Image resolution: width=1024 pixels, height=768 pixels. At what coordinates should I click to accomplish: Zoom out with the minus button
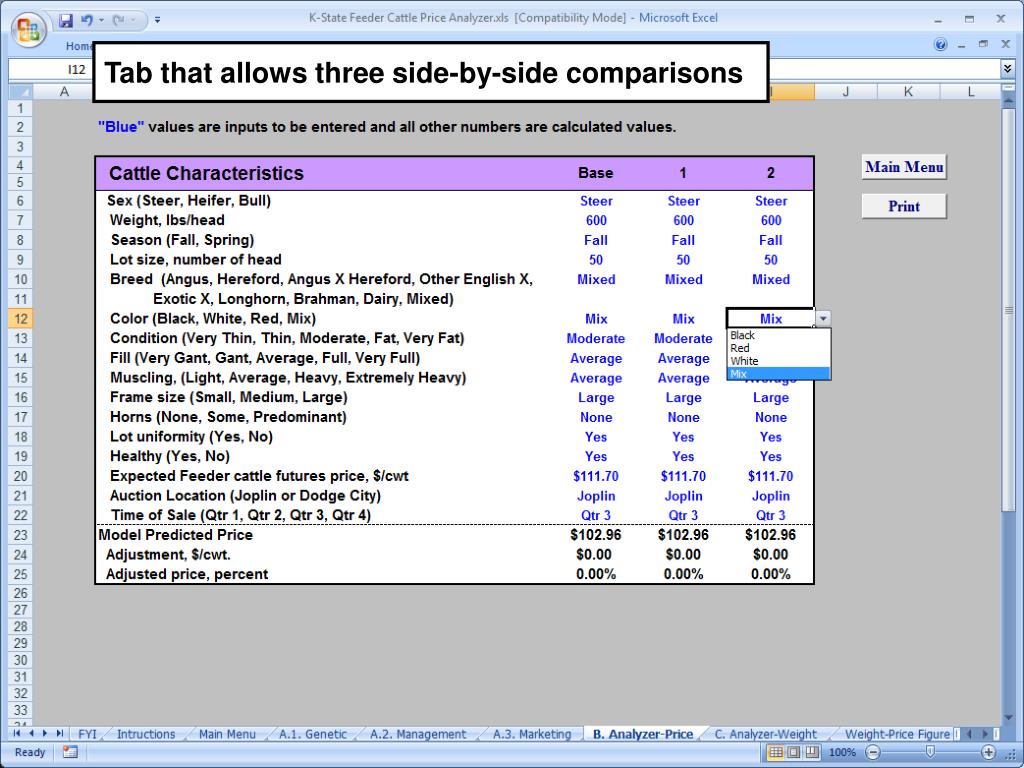click(x=873, y=752)
